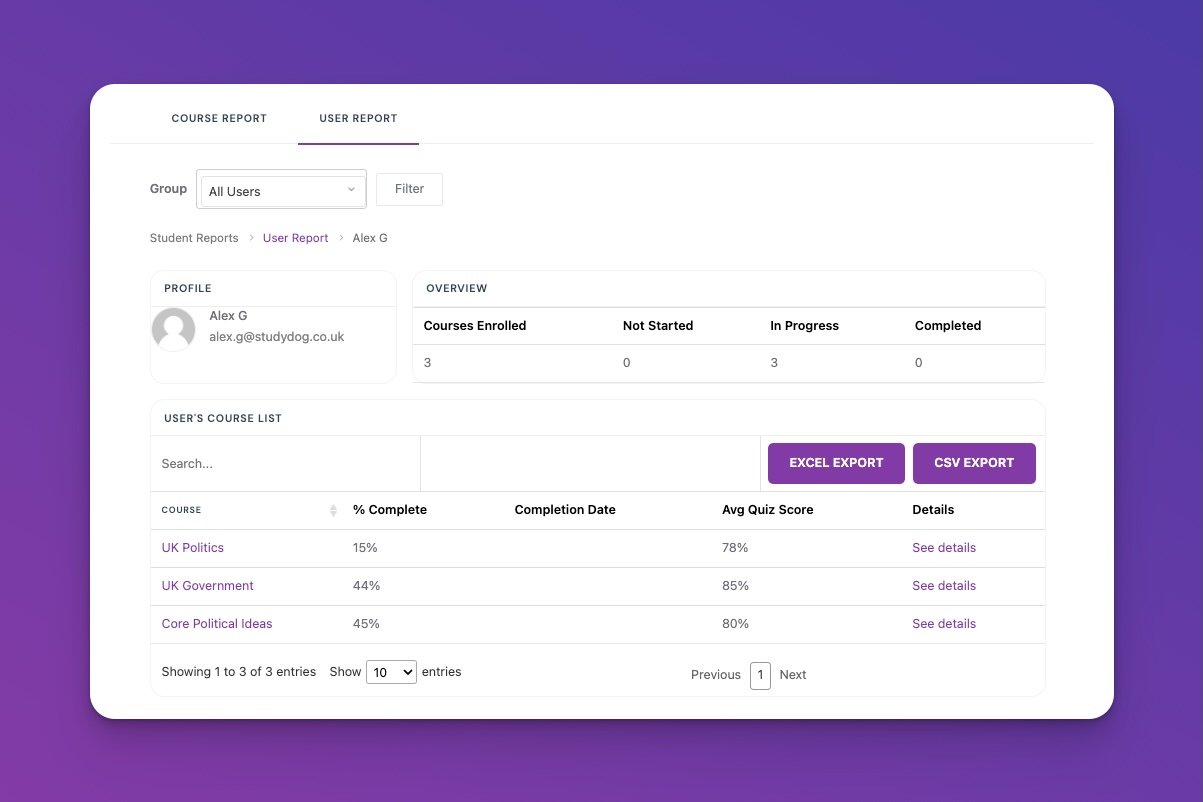Click the Course column sort arrows
The height and width of the screenshot is (802, 1203).
(333, 511)
